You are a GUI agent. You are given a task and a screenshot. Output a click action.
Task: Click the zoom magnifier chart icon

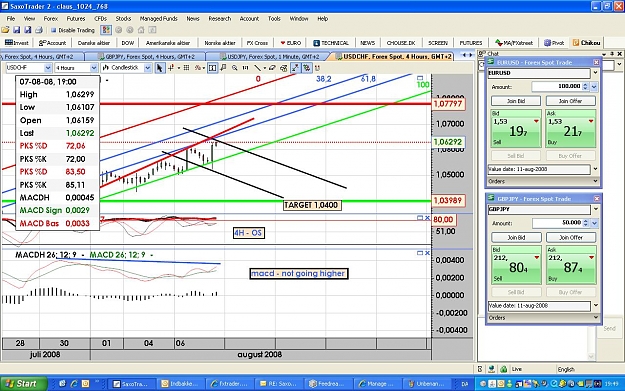234,68
